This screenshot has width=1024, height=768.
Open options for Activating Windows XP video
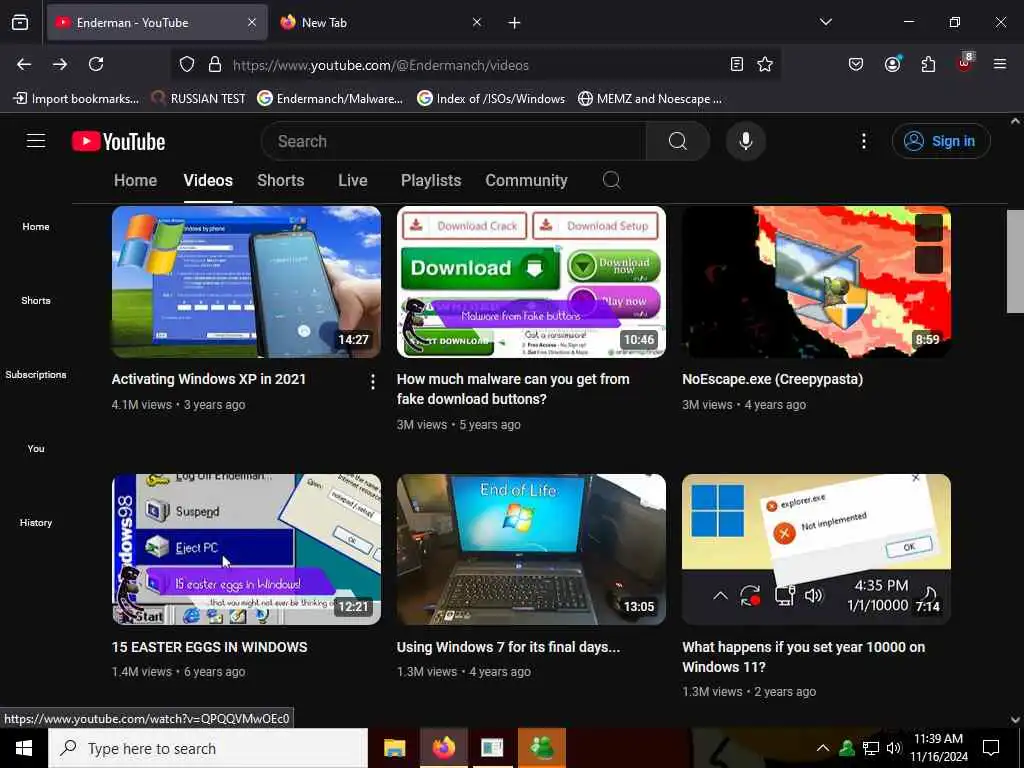tap(372, 382)
